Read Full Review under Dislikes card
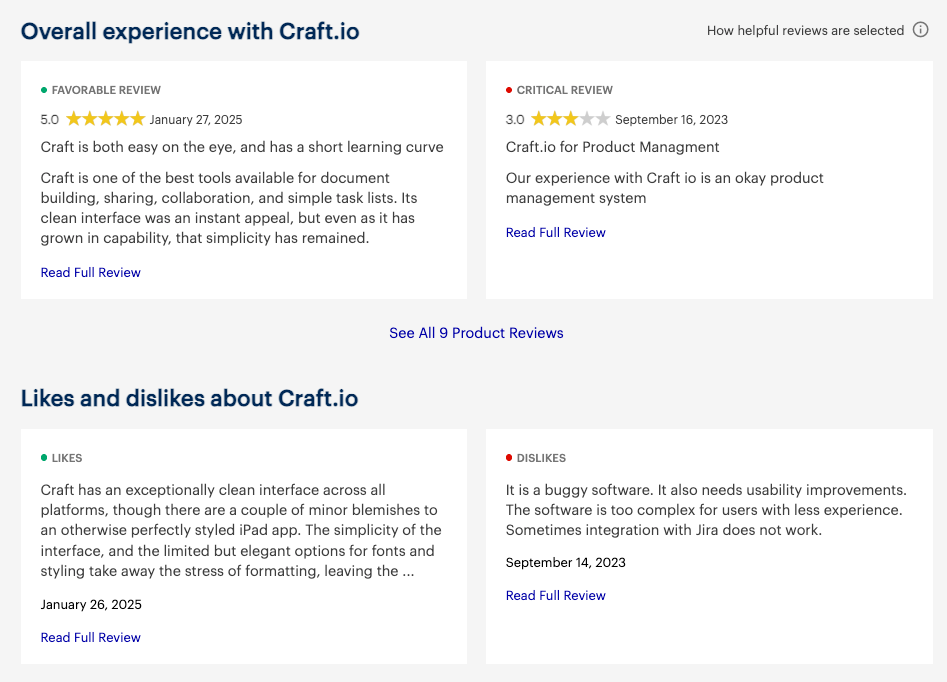 click(x=556, y=596)
